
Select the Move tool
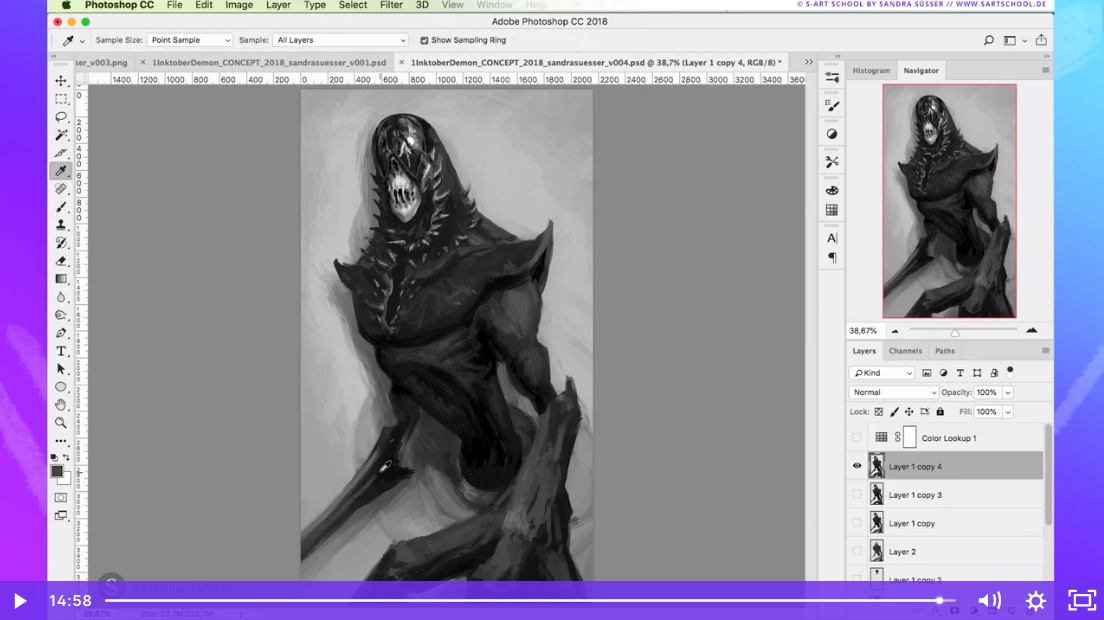(61, 81)
